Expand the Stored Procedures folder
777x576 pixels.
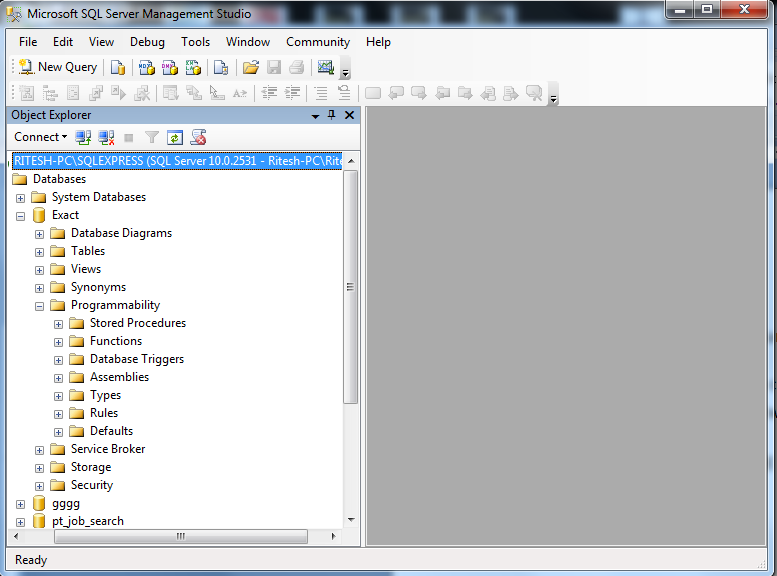tap(58, 324)
